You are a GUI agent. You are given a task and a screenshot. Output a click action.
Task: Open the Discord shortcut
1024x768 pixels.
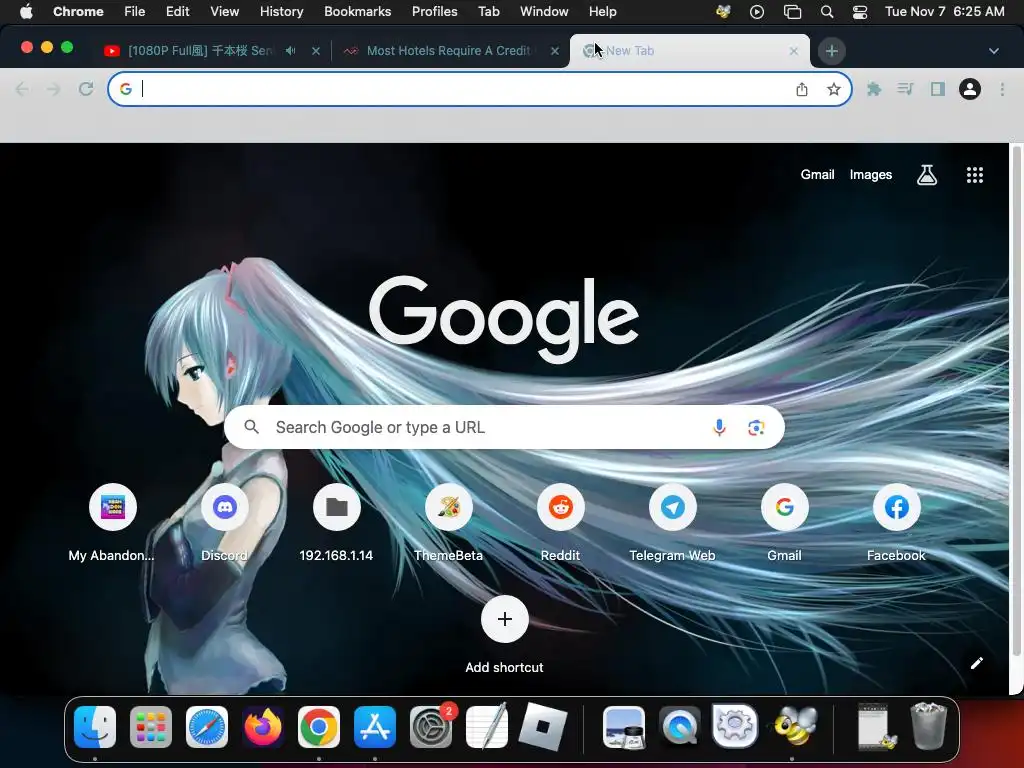click(x=225, y=522)
